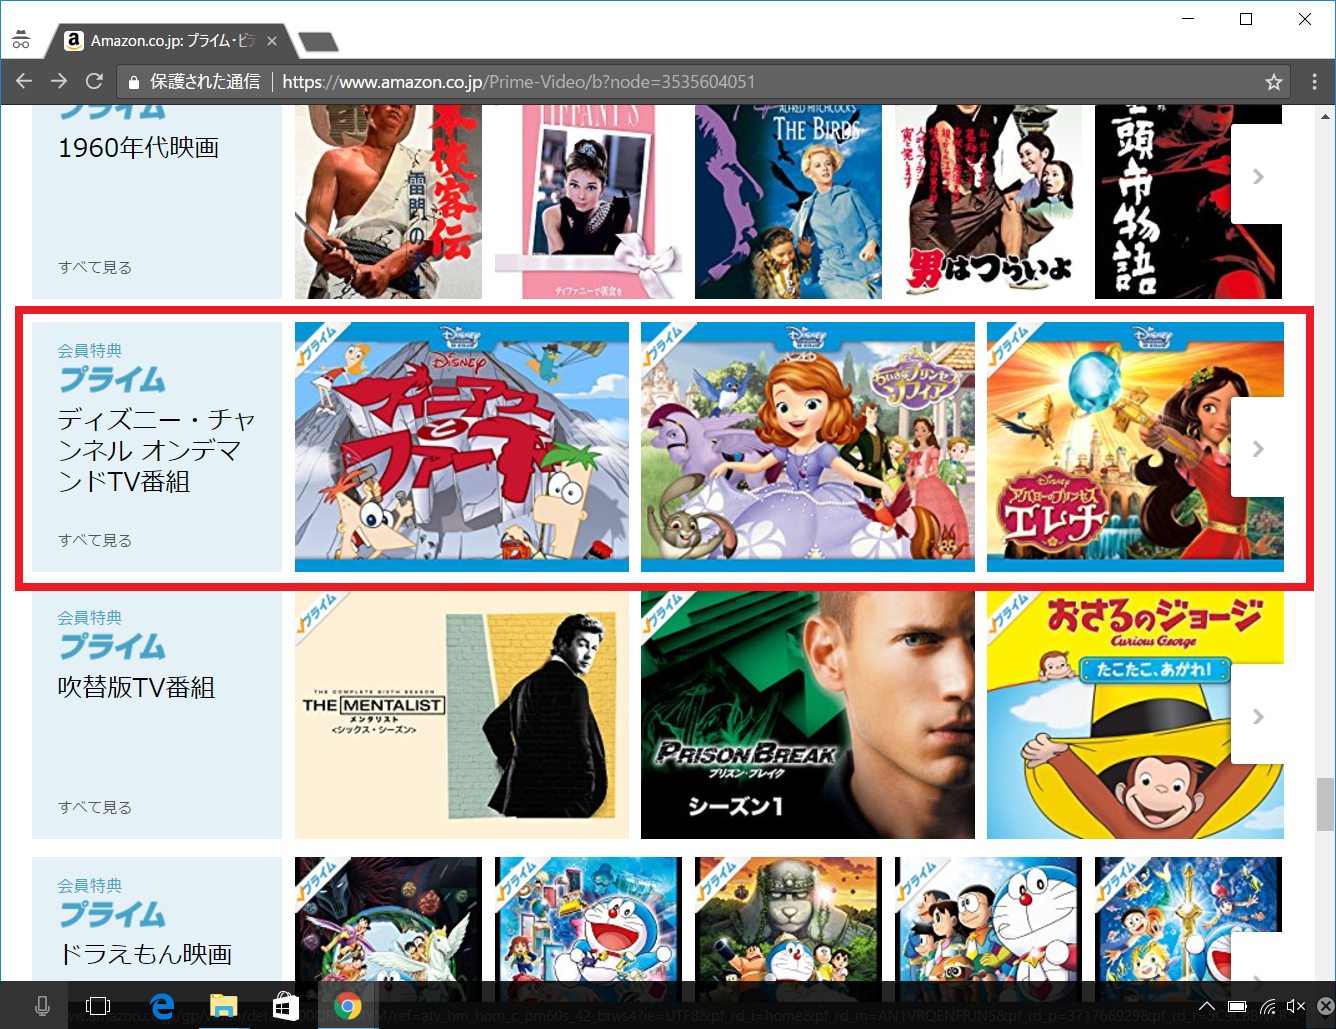Open the Windows Store taskbar icon
1336x1029 pixels.
click(285, 1006)
